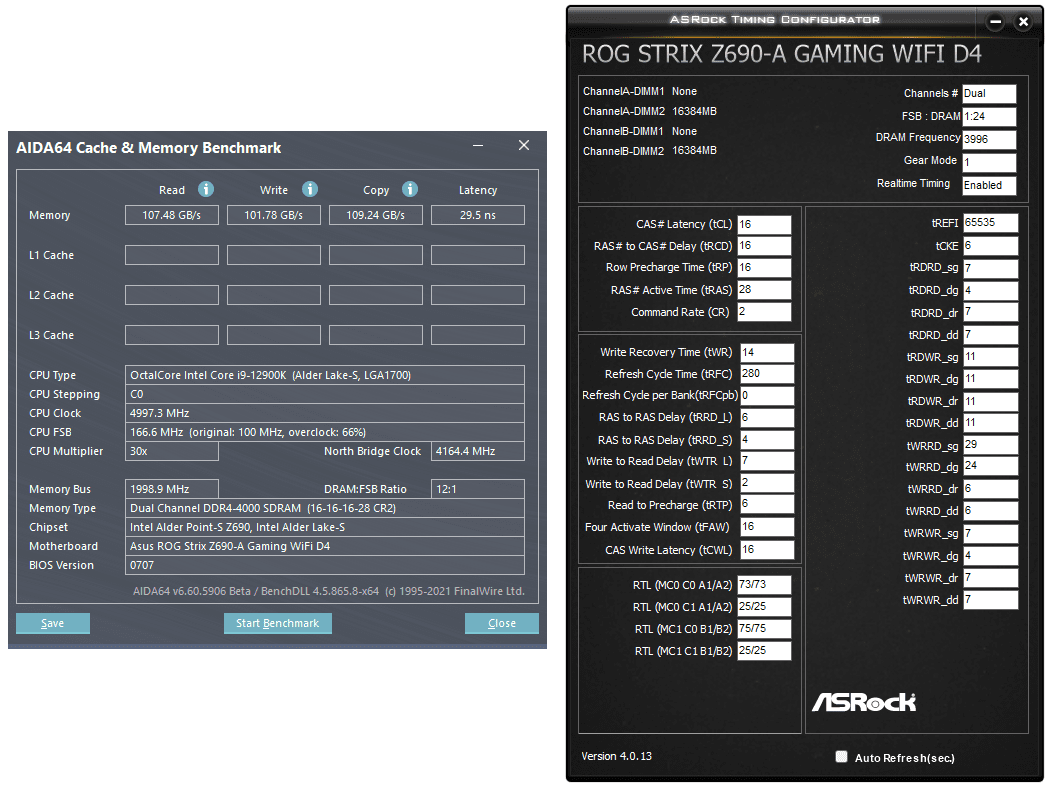
Task: Click the tRDRD_sg value field
Action: [x=990, y=268]
